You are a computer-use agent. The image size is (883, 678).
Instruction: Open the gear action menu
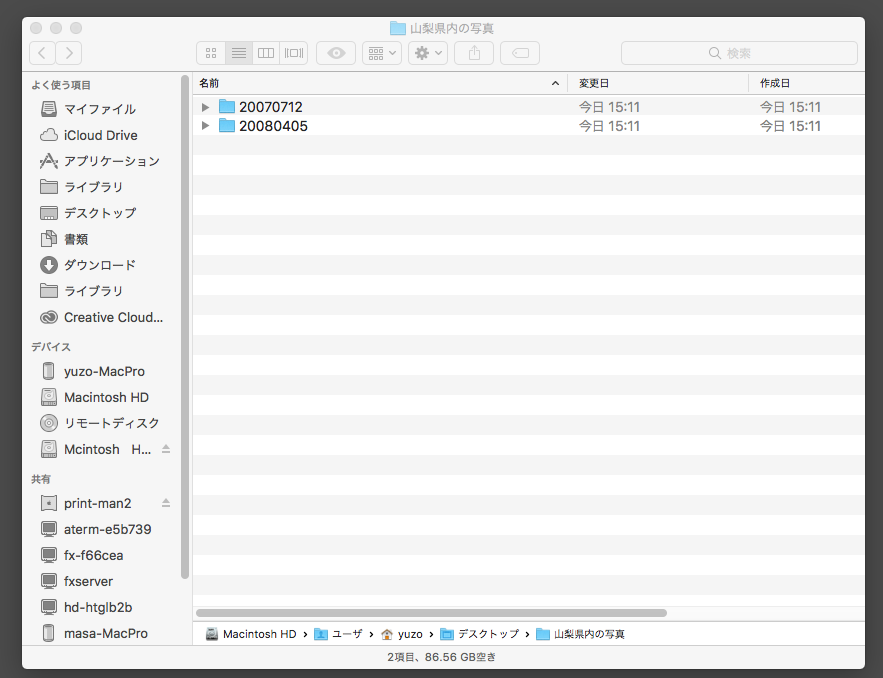coord(428,53)
